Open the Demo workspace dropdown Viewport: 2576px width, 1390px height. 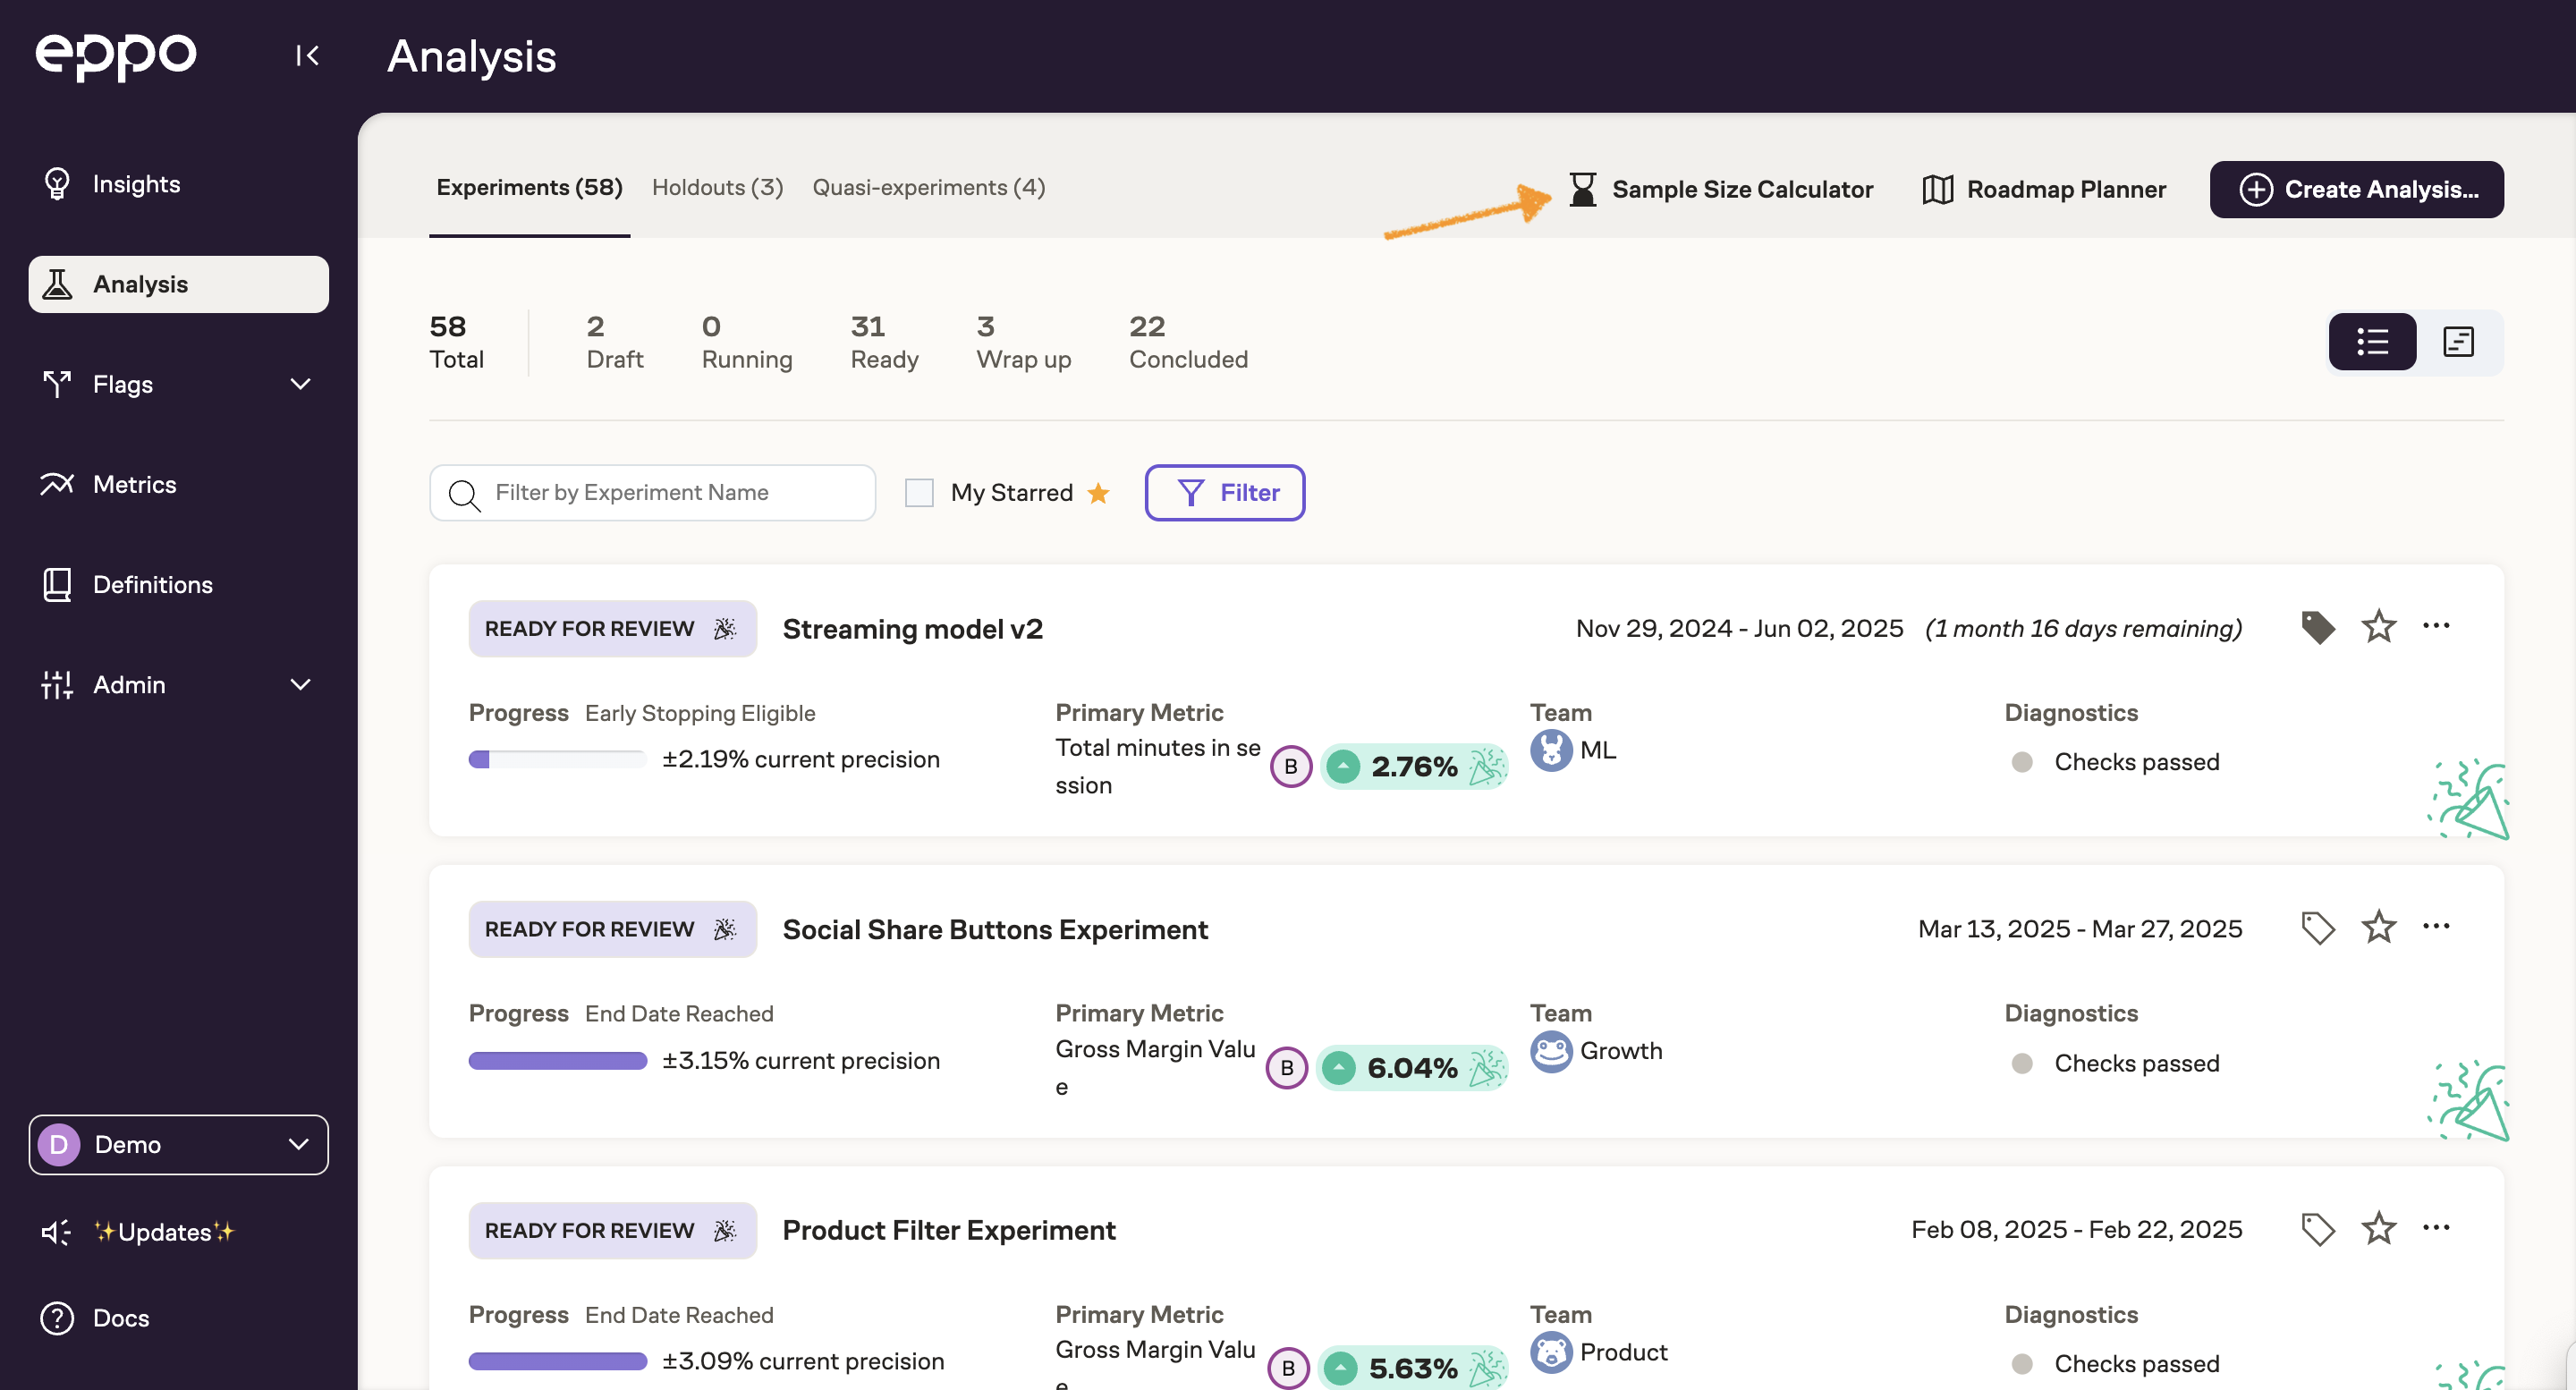click(x=178, y=1144)
